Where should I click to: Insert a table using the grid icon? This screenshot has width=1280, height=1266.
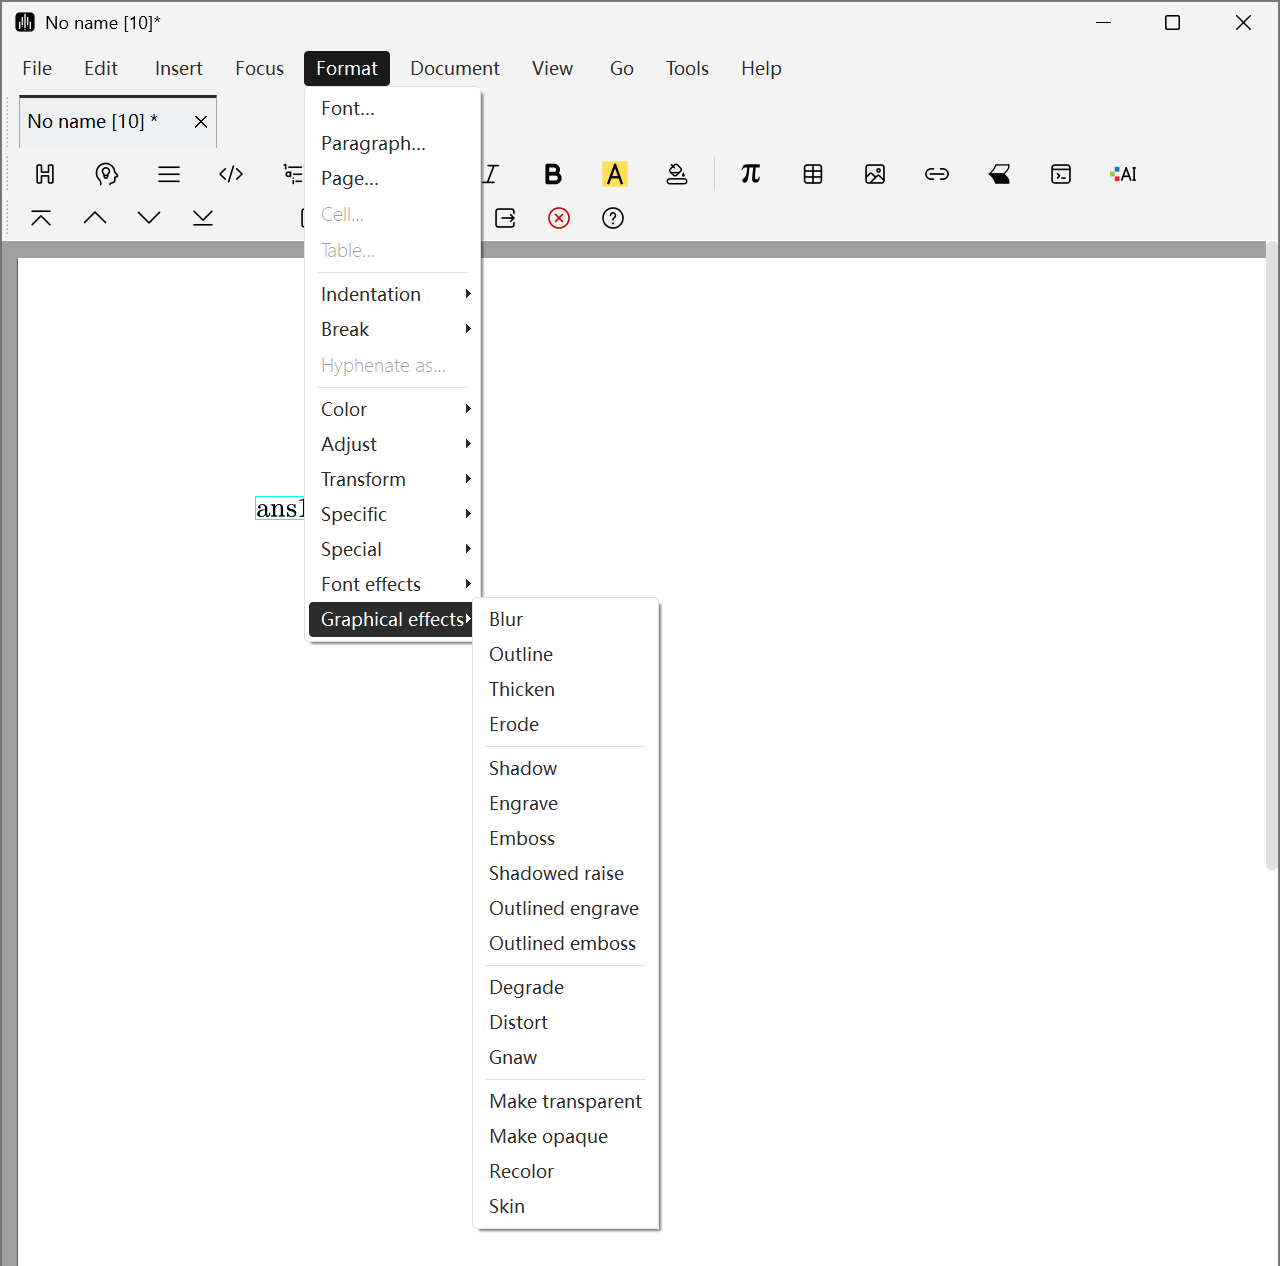813,174
